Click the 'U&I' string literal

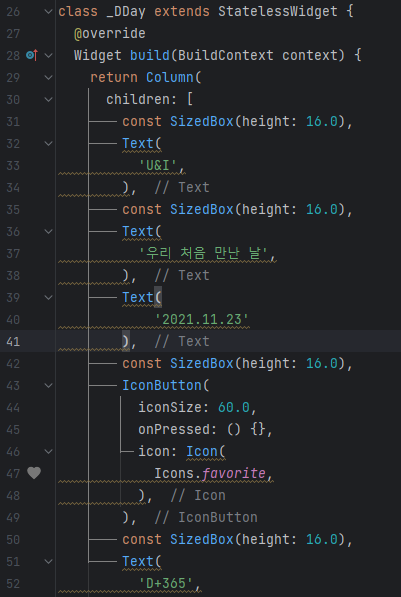(158, 166)
